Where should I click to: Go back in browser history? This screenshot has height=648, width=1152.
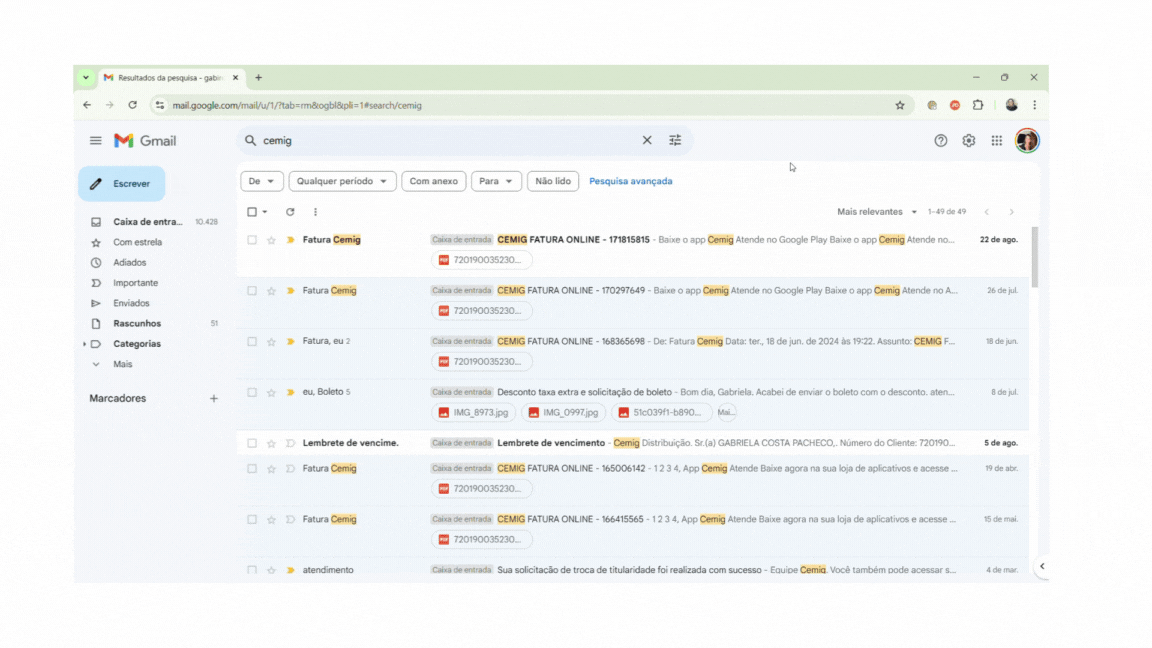tap(87, 105)
